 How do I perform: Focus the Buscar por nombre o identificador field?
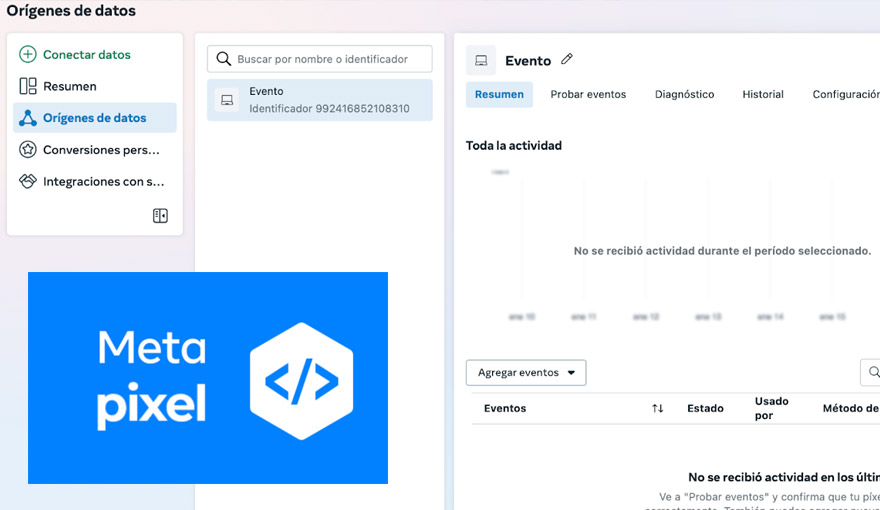click(330, 59)
